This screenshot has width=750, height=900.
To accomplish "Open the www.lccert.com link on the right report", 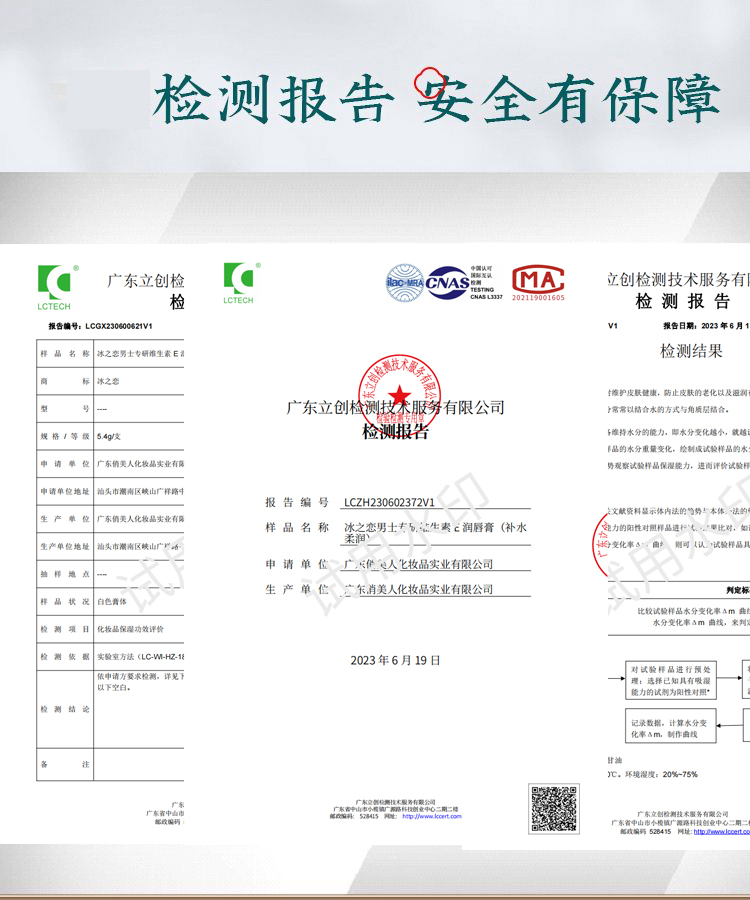I will point(722,831).
